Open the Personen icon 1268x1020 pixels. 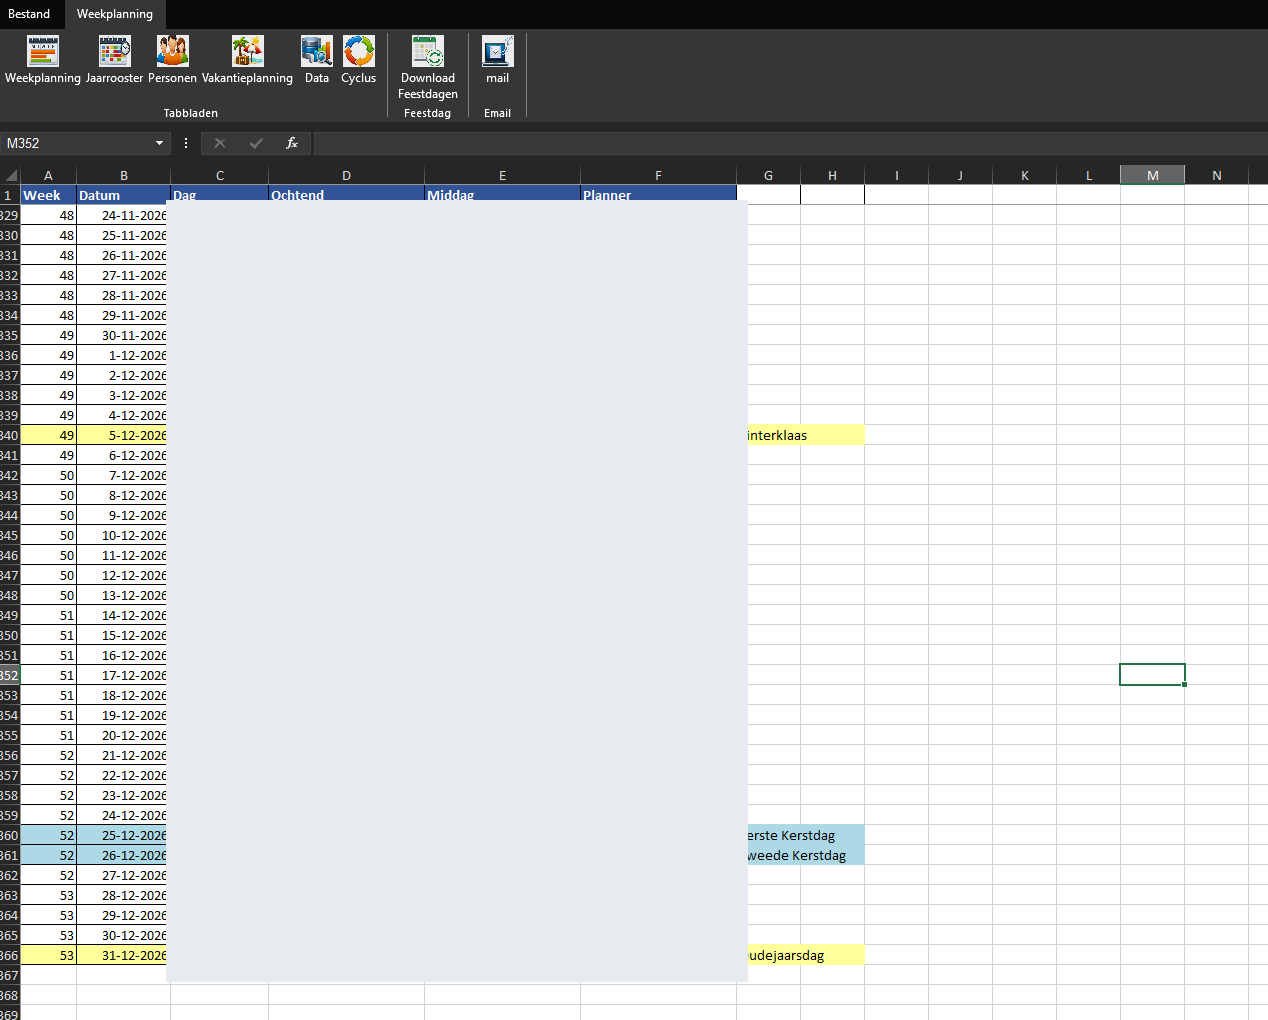(x=172, y=60)
